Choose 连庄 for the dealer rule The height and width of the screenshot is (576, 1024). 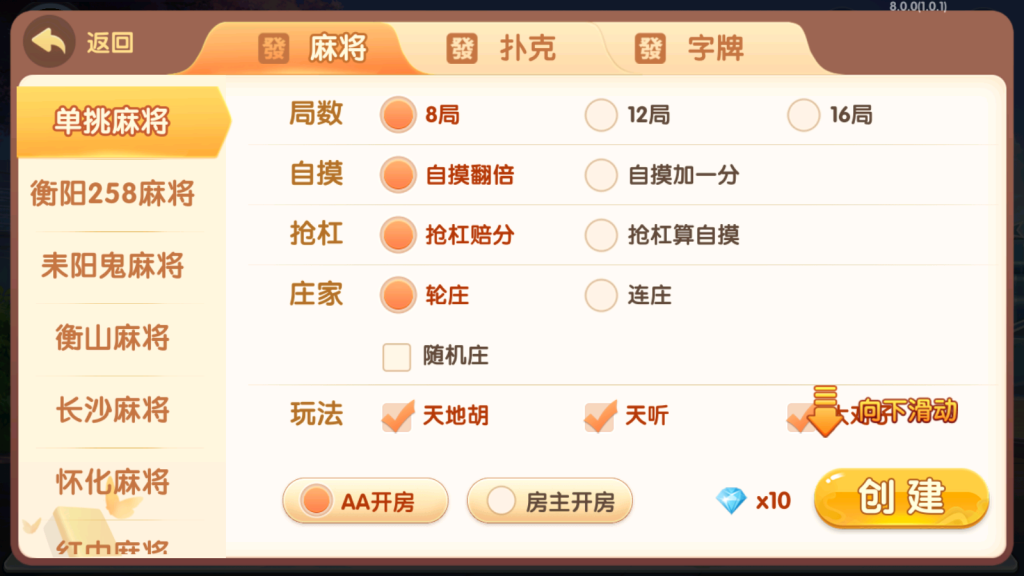[x=600, y=294]
